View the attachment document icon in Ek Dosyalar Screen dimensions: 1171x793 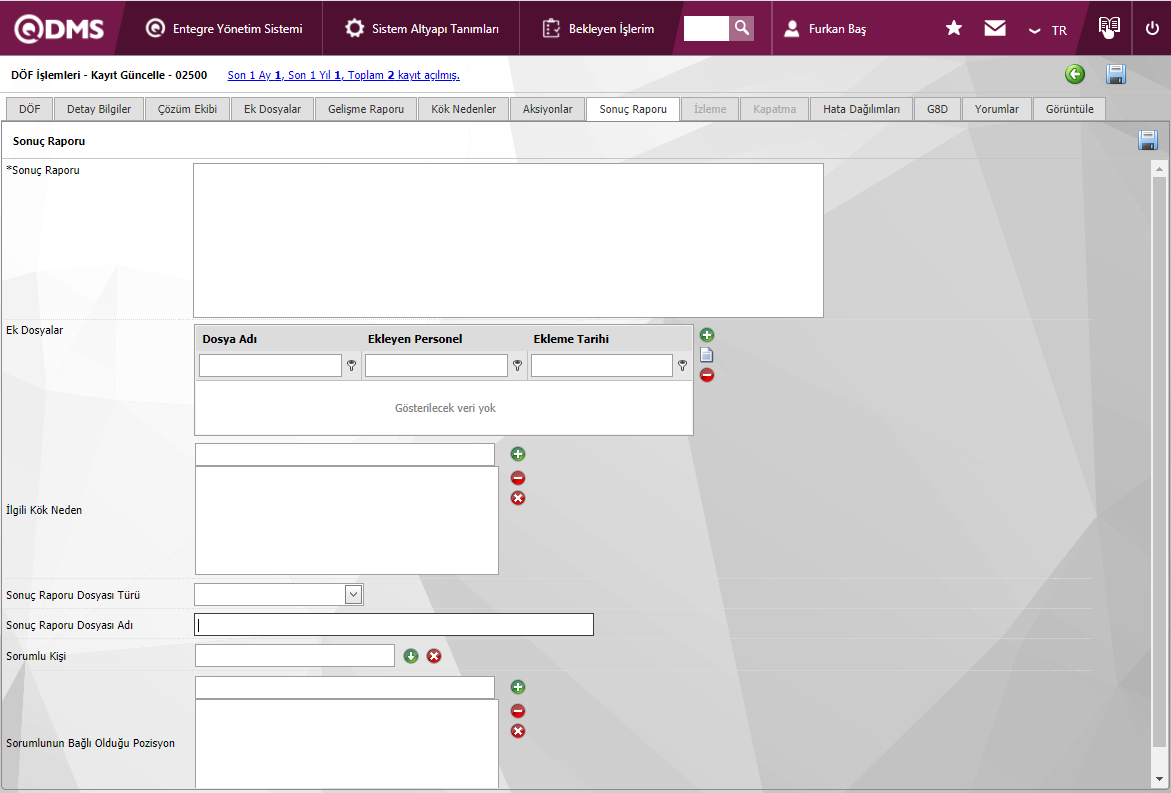click(x=706, y=355)
